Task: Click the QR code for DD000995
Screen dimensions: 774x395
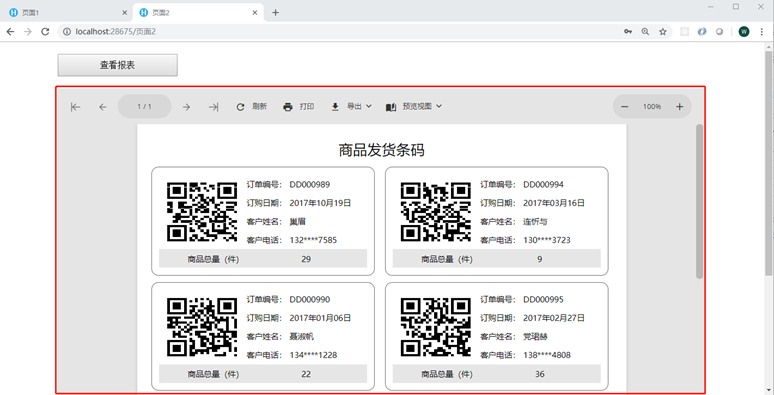Action: [x=435, y=327]
